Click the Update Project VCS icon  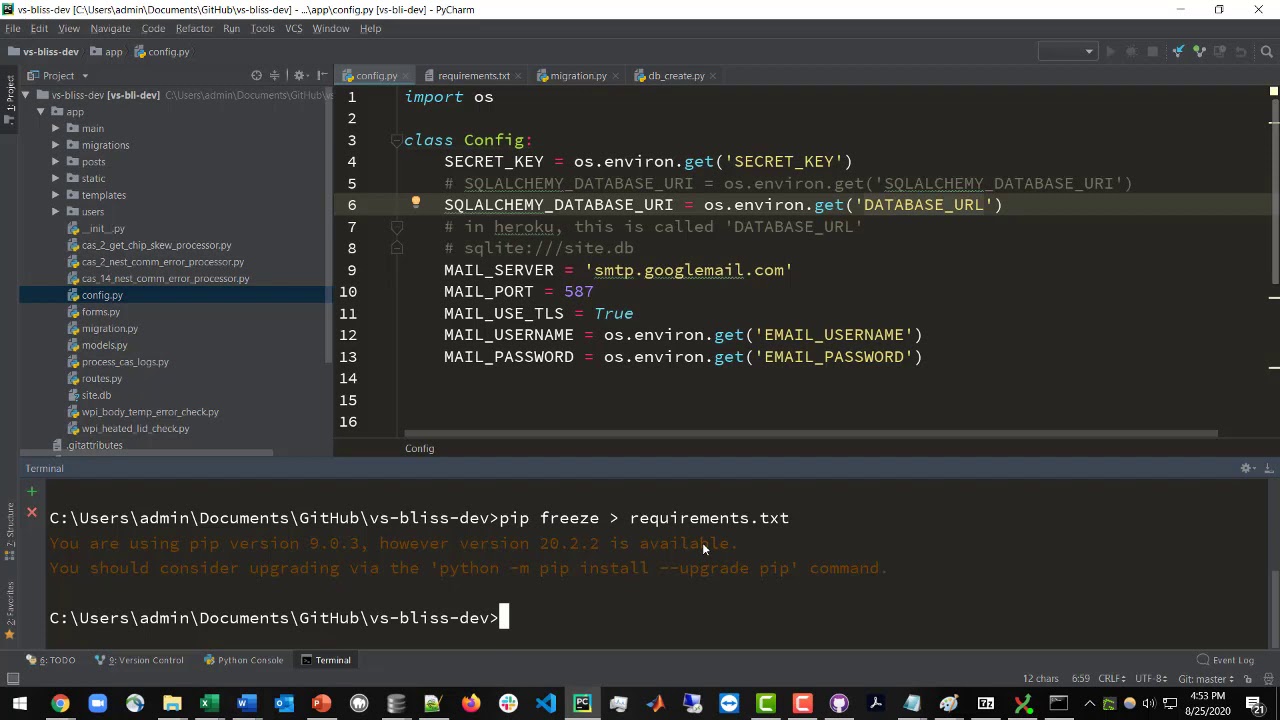(x=1178, y=52)
